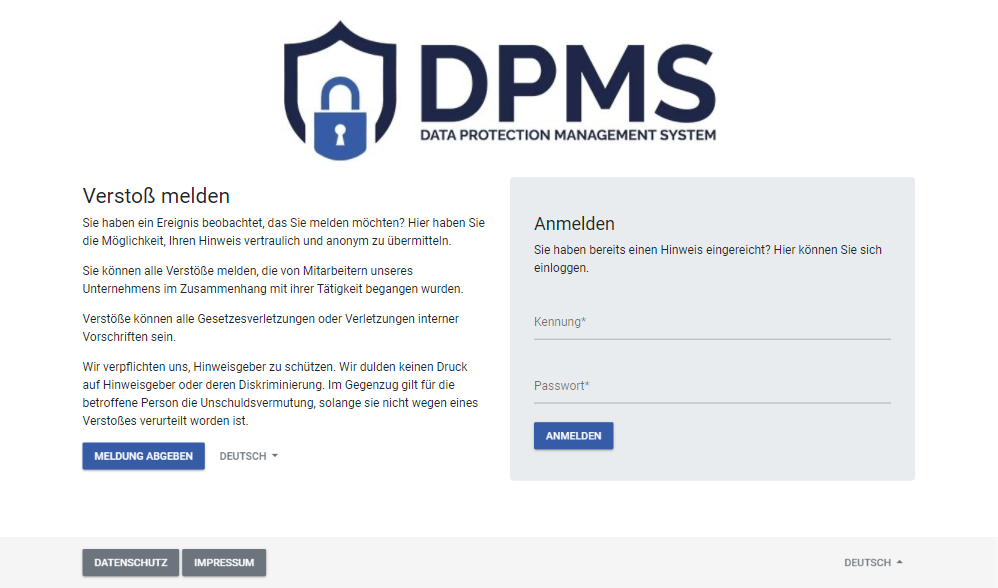
Task: Expand the footer DEUTSCH language selector
Action: (x=873, y=563)
